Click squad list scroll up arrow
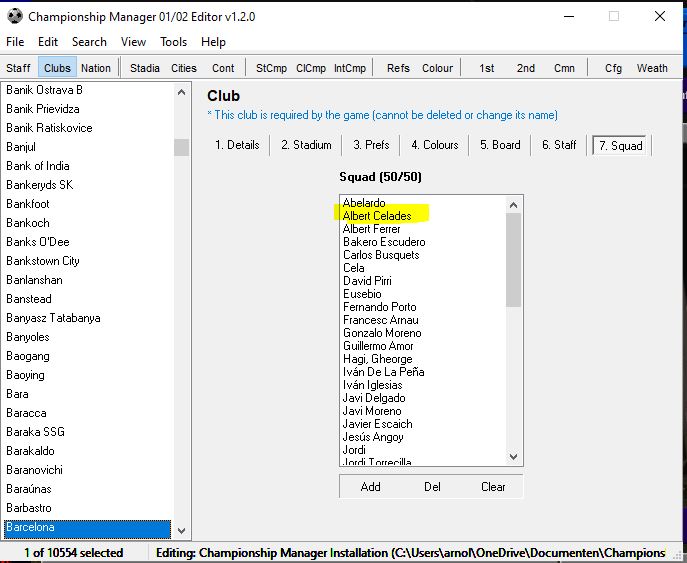Screen dimensions: 687x563 (x=513, y=205)
